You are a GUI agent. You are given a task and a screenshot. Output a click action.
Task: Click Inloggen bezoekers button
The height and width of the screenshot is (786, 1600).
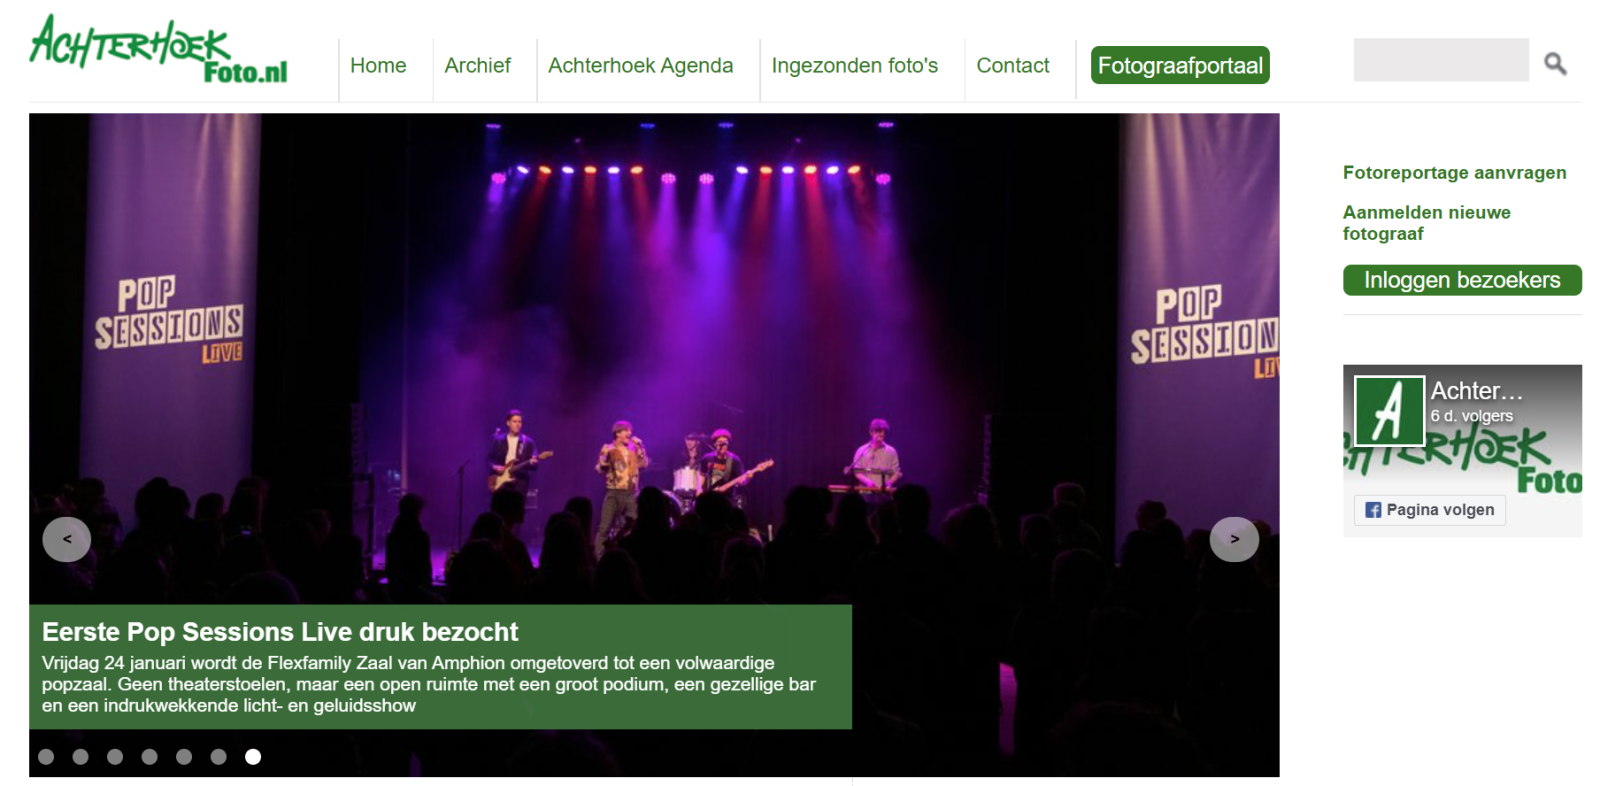[1462, 280]
